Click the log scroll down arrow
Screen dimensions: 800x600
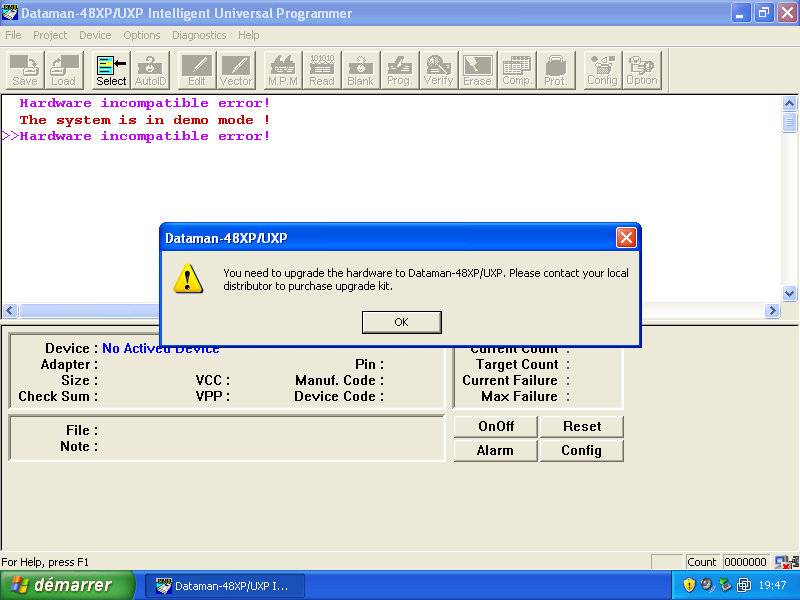(x=789, y=293)
